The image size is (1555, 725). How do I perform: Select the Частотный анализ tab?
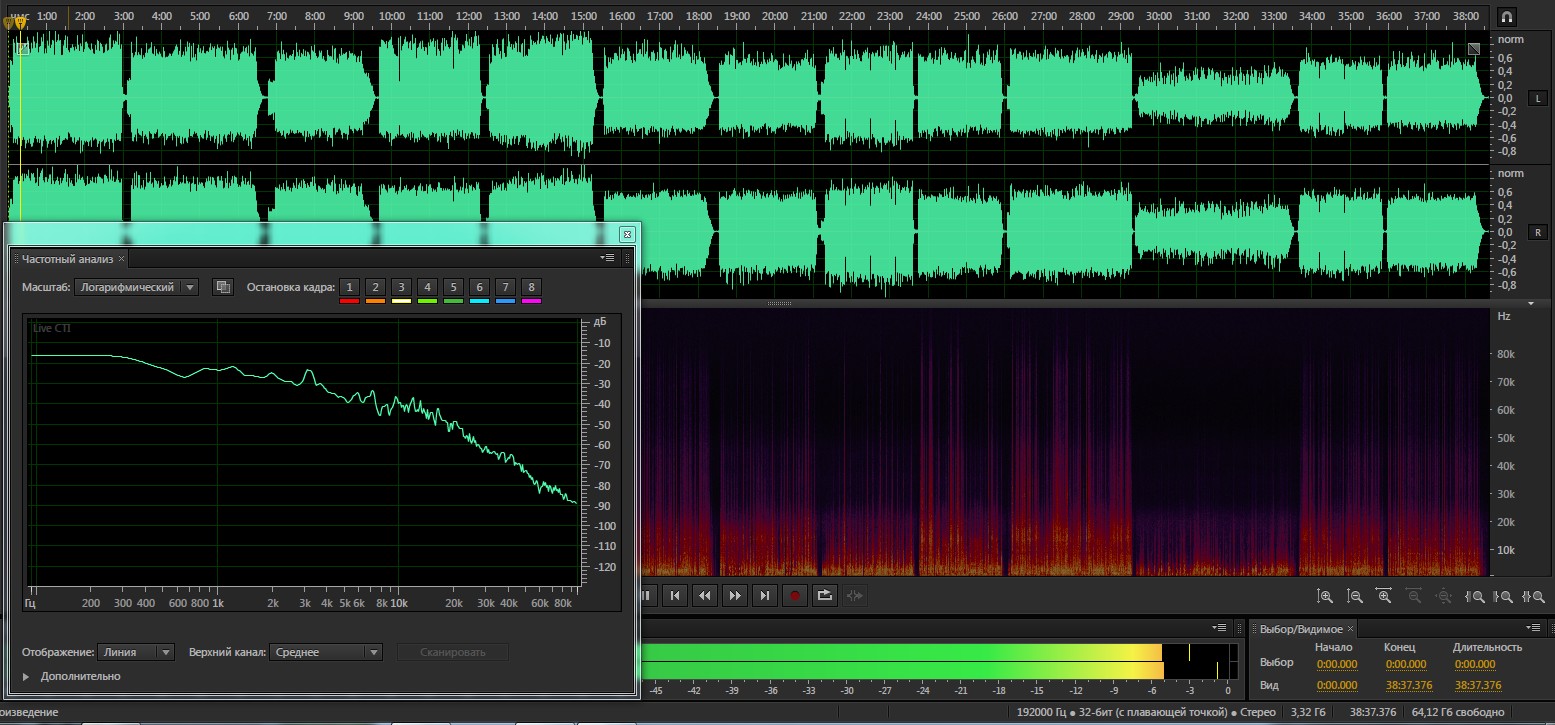pyautogui.click(x=69, y=258)
